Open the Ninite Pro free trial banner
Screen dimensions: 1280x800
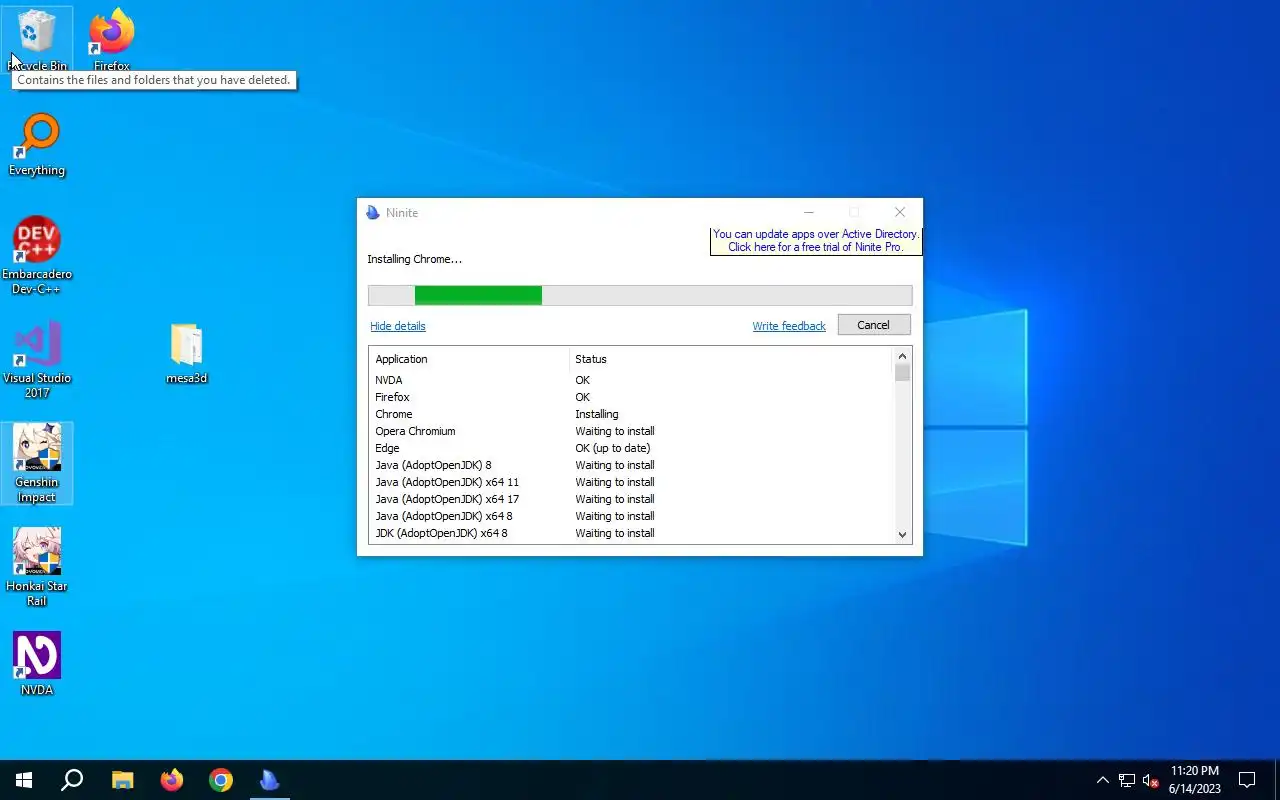pos(816,241)
